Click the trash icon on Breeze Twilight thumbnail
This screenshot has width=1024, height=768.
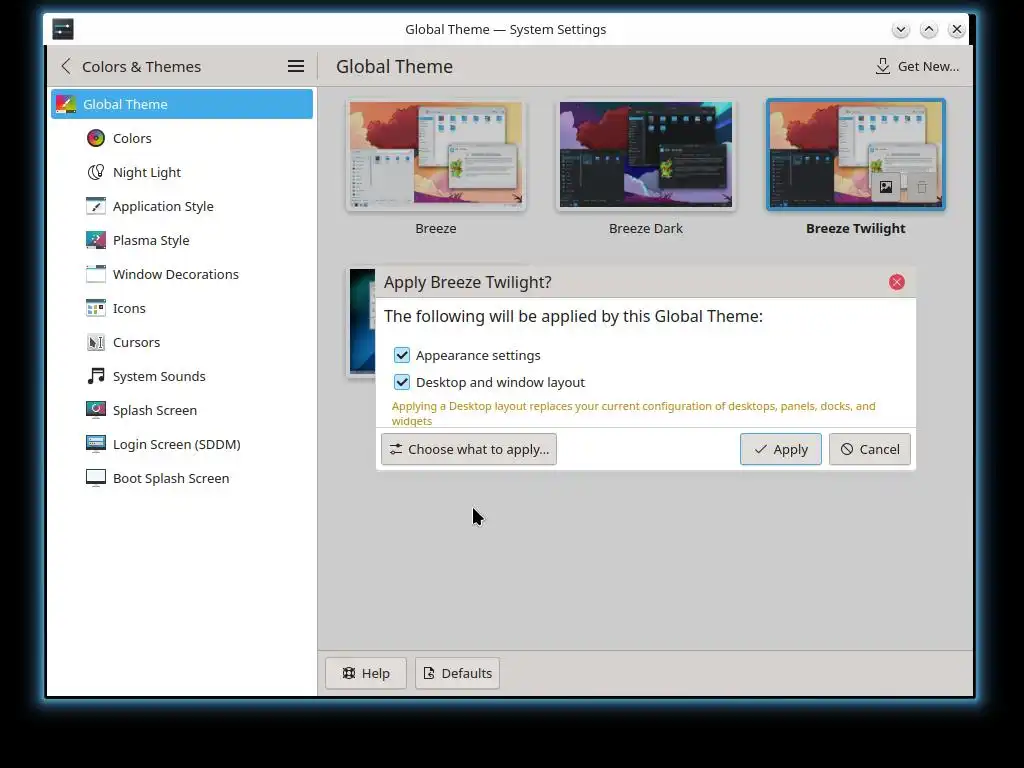(921, 187)
